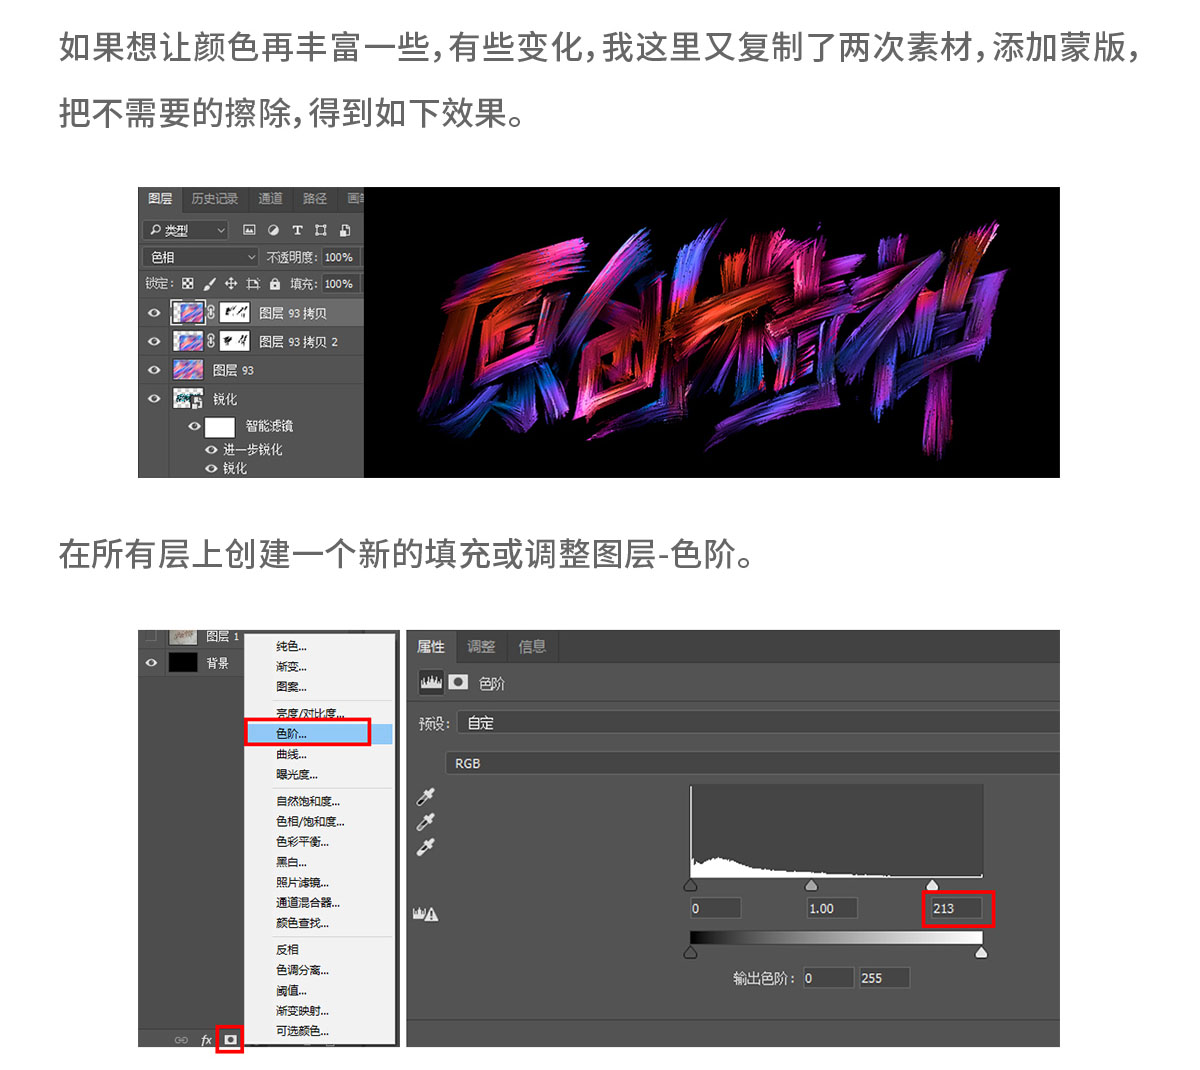This screenshot has width=1200, height=1070.
Task: Click the 填充 100% field
Action: tap(339, 284)
